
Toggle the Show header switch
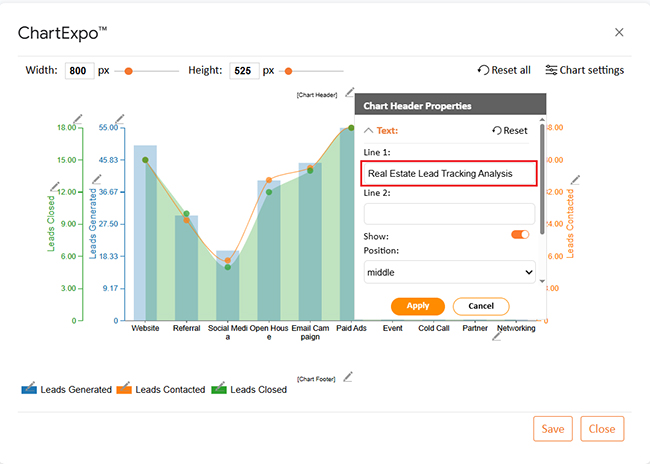pos(520,234)
